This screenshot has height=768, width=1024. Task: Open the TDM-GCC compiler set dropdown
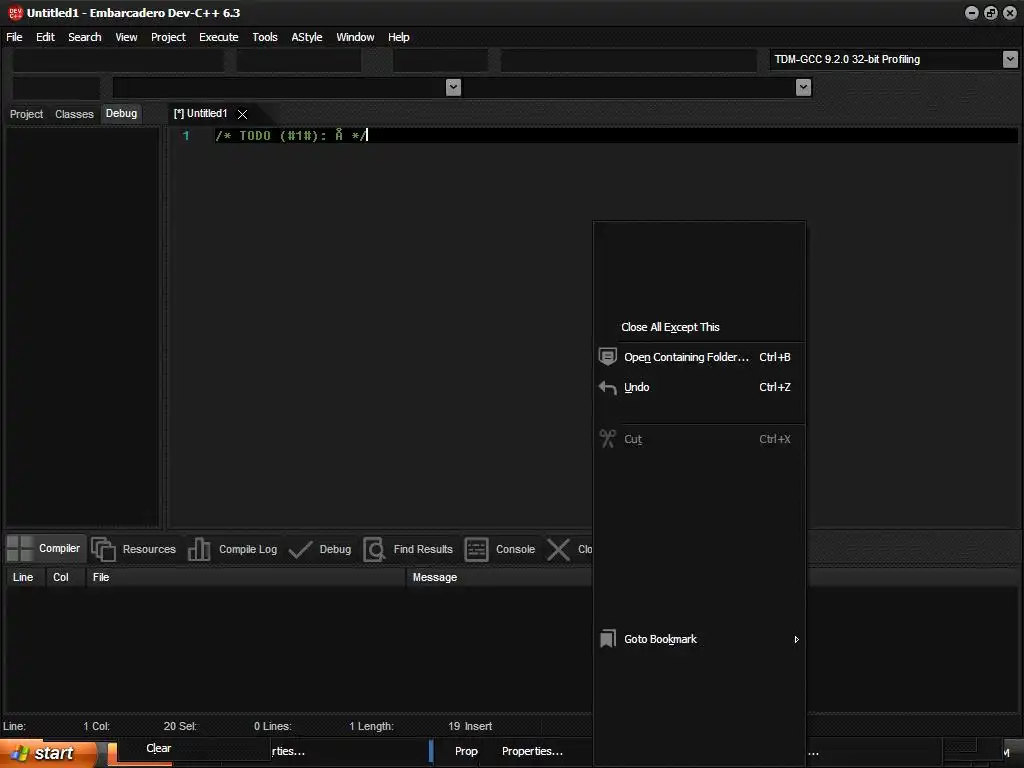(1010, 59)
